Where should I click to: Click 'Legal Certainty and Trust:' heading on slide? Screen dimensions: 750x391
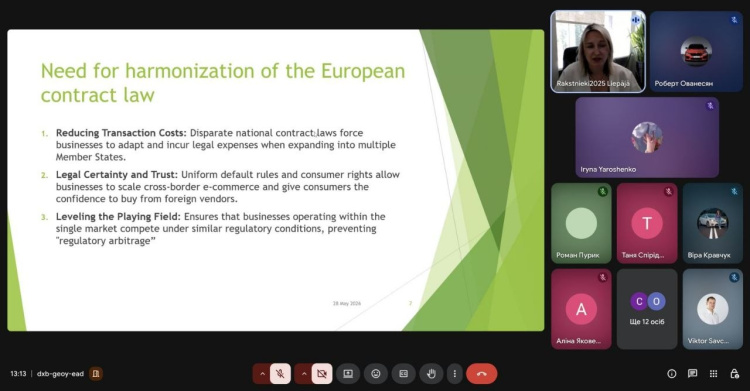point(117,174)
